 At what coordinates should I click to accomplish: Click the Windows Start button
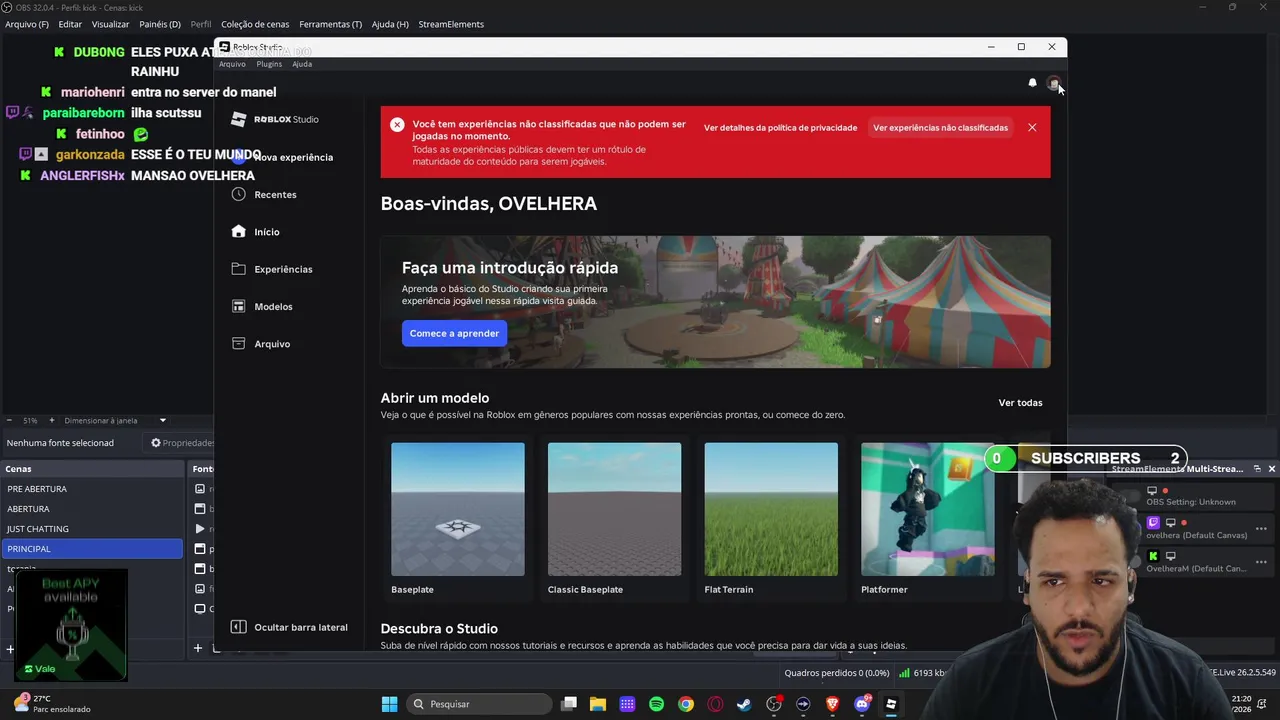click(389, 704)
